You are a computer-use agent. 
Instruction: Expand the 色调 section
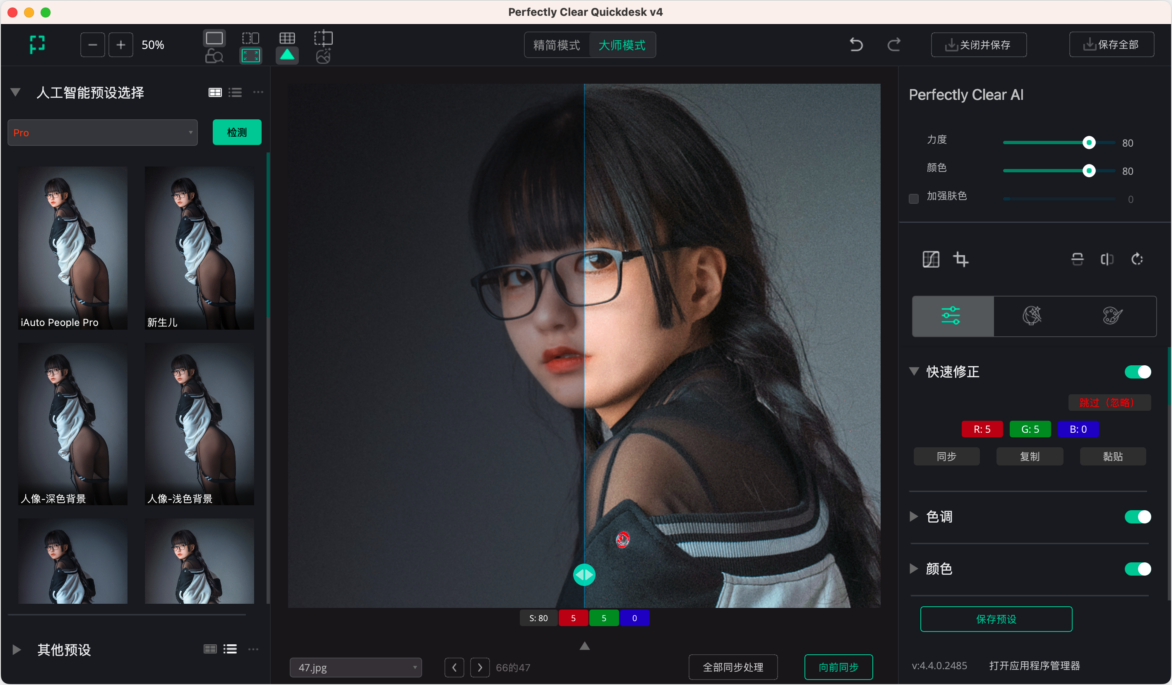[x=913, y=517]
